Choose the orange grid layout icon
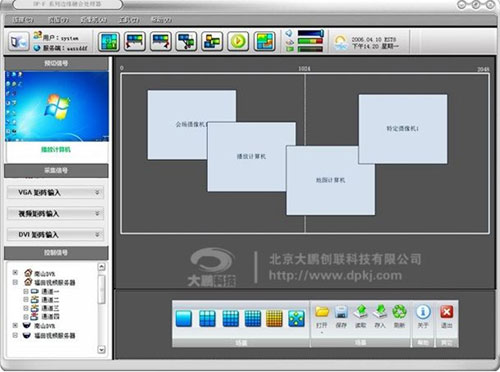The height and width of the screenshot is (372, 500). click(x=274, y=318)
